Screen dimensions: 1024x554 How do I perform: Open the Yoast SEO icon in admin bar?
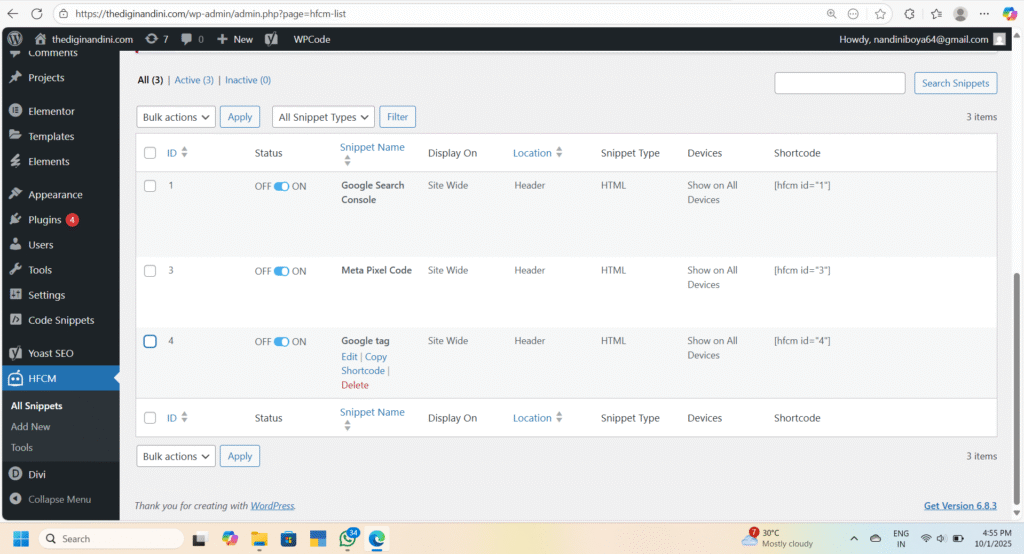pyautogui.click(x=271, y=39)
